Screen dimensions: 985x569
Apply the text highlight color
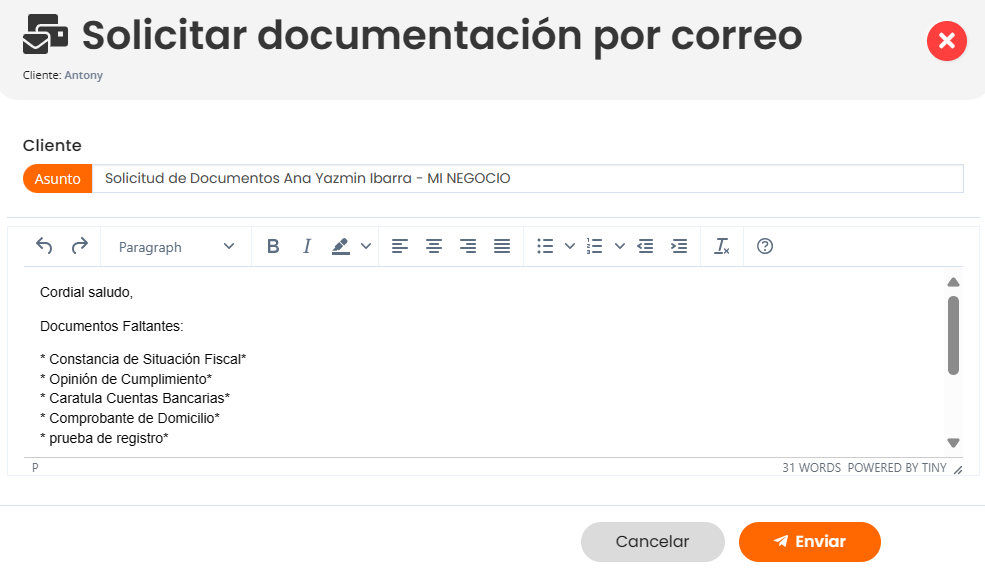tap(341, 246)
